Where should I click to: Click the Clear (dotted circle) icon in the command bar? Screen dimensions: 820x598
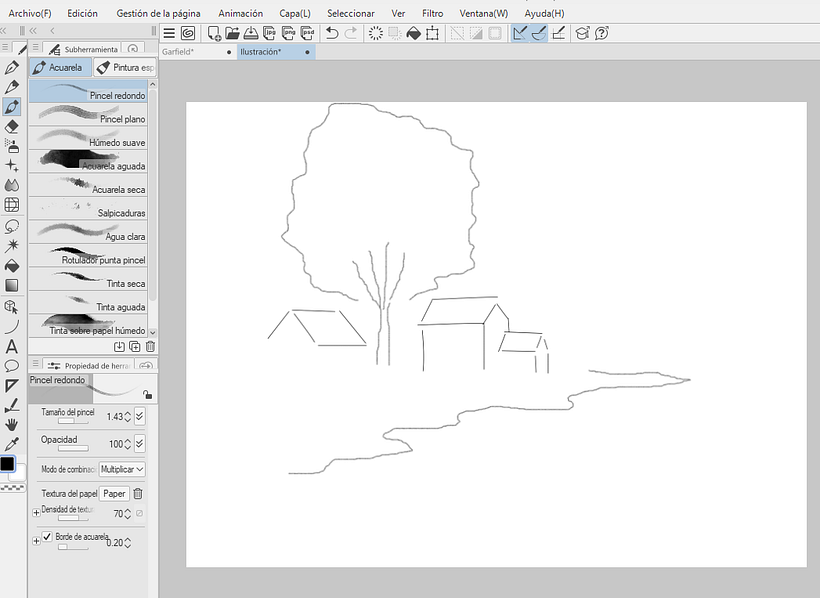pos(375,33)
